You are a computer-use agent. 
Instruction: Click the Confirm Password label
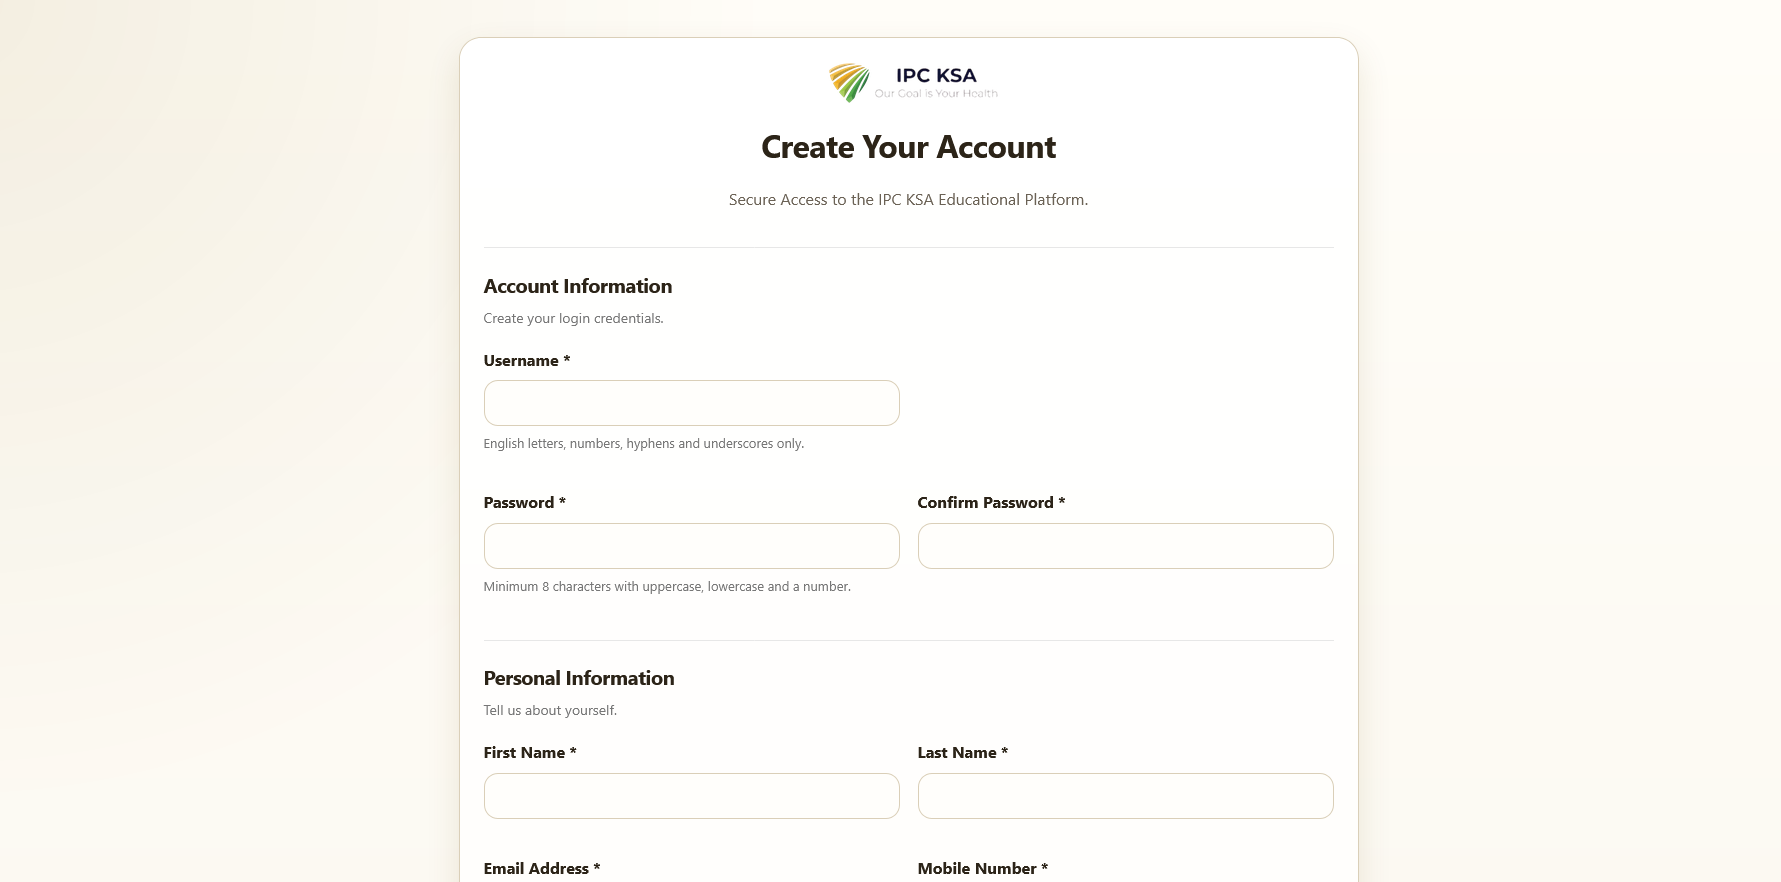(x=991, y=502)
